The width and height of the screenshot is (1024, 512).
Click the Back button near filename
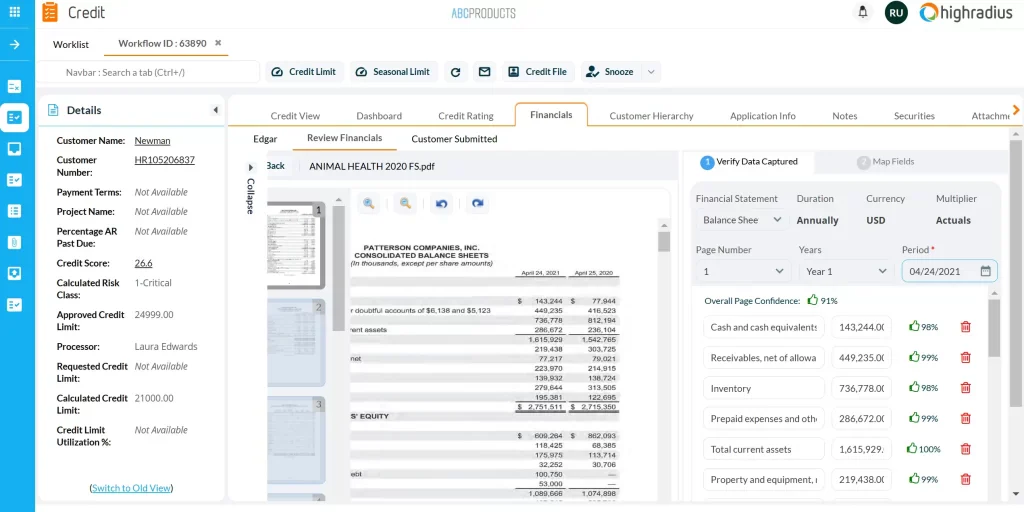click(x=275, y=166)
